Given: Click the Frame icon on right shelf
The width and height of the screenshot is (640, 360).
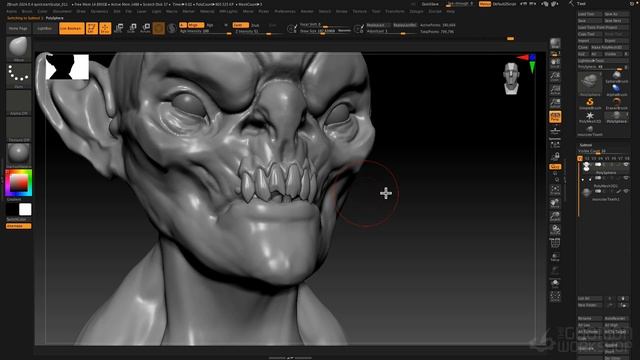Looking at the screenshot, I should coord(555,190).
